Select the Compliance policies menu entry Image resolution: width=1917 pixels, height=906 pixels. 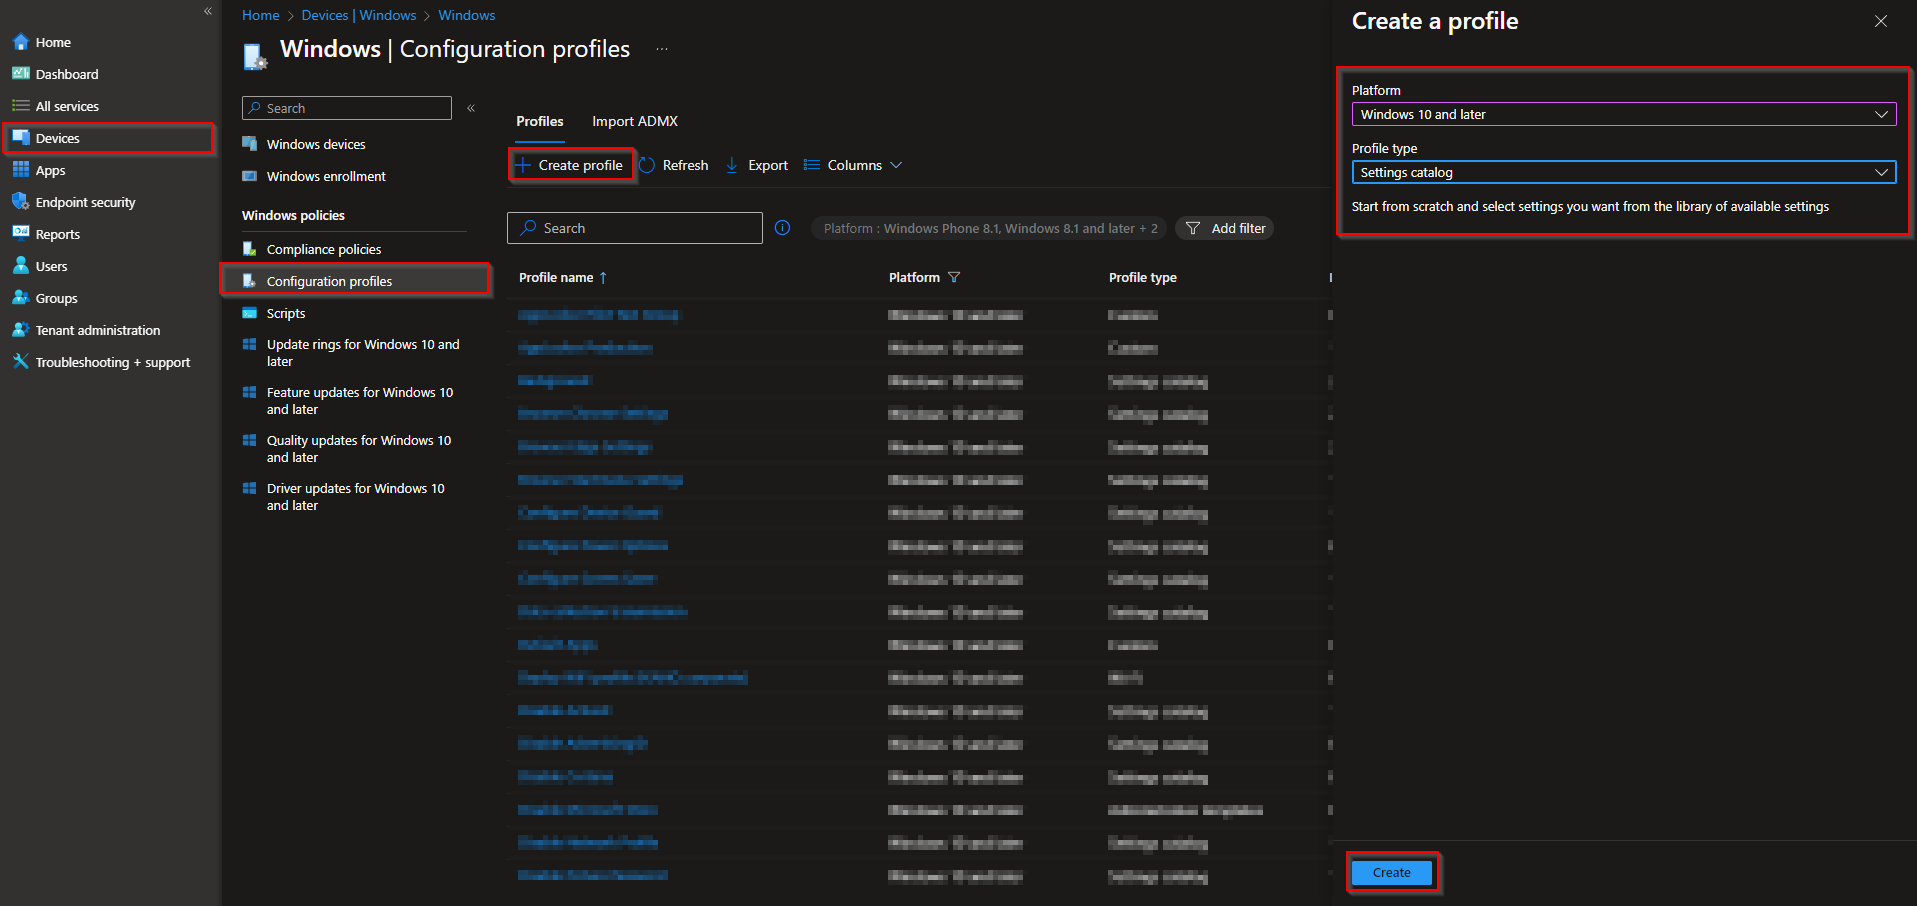323,248
